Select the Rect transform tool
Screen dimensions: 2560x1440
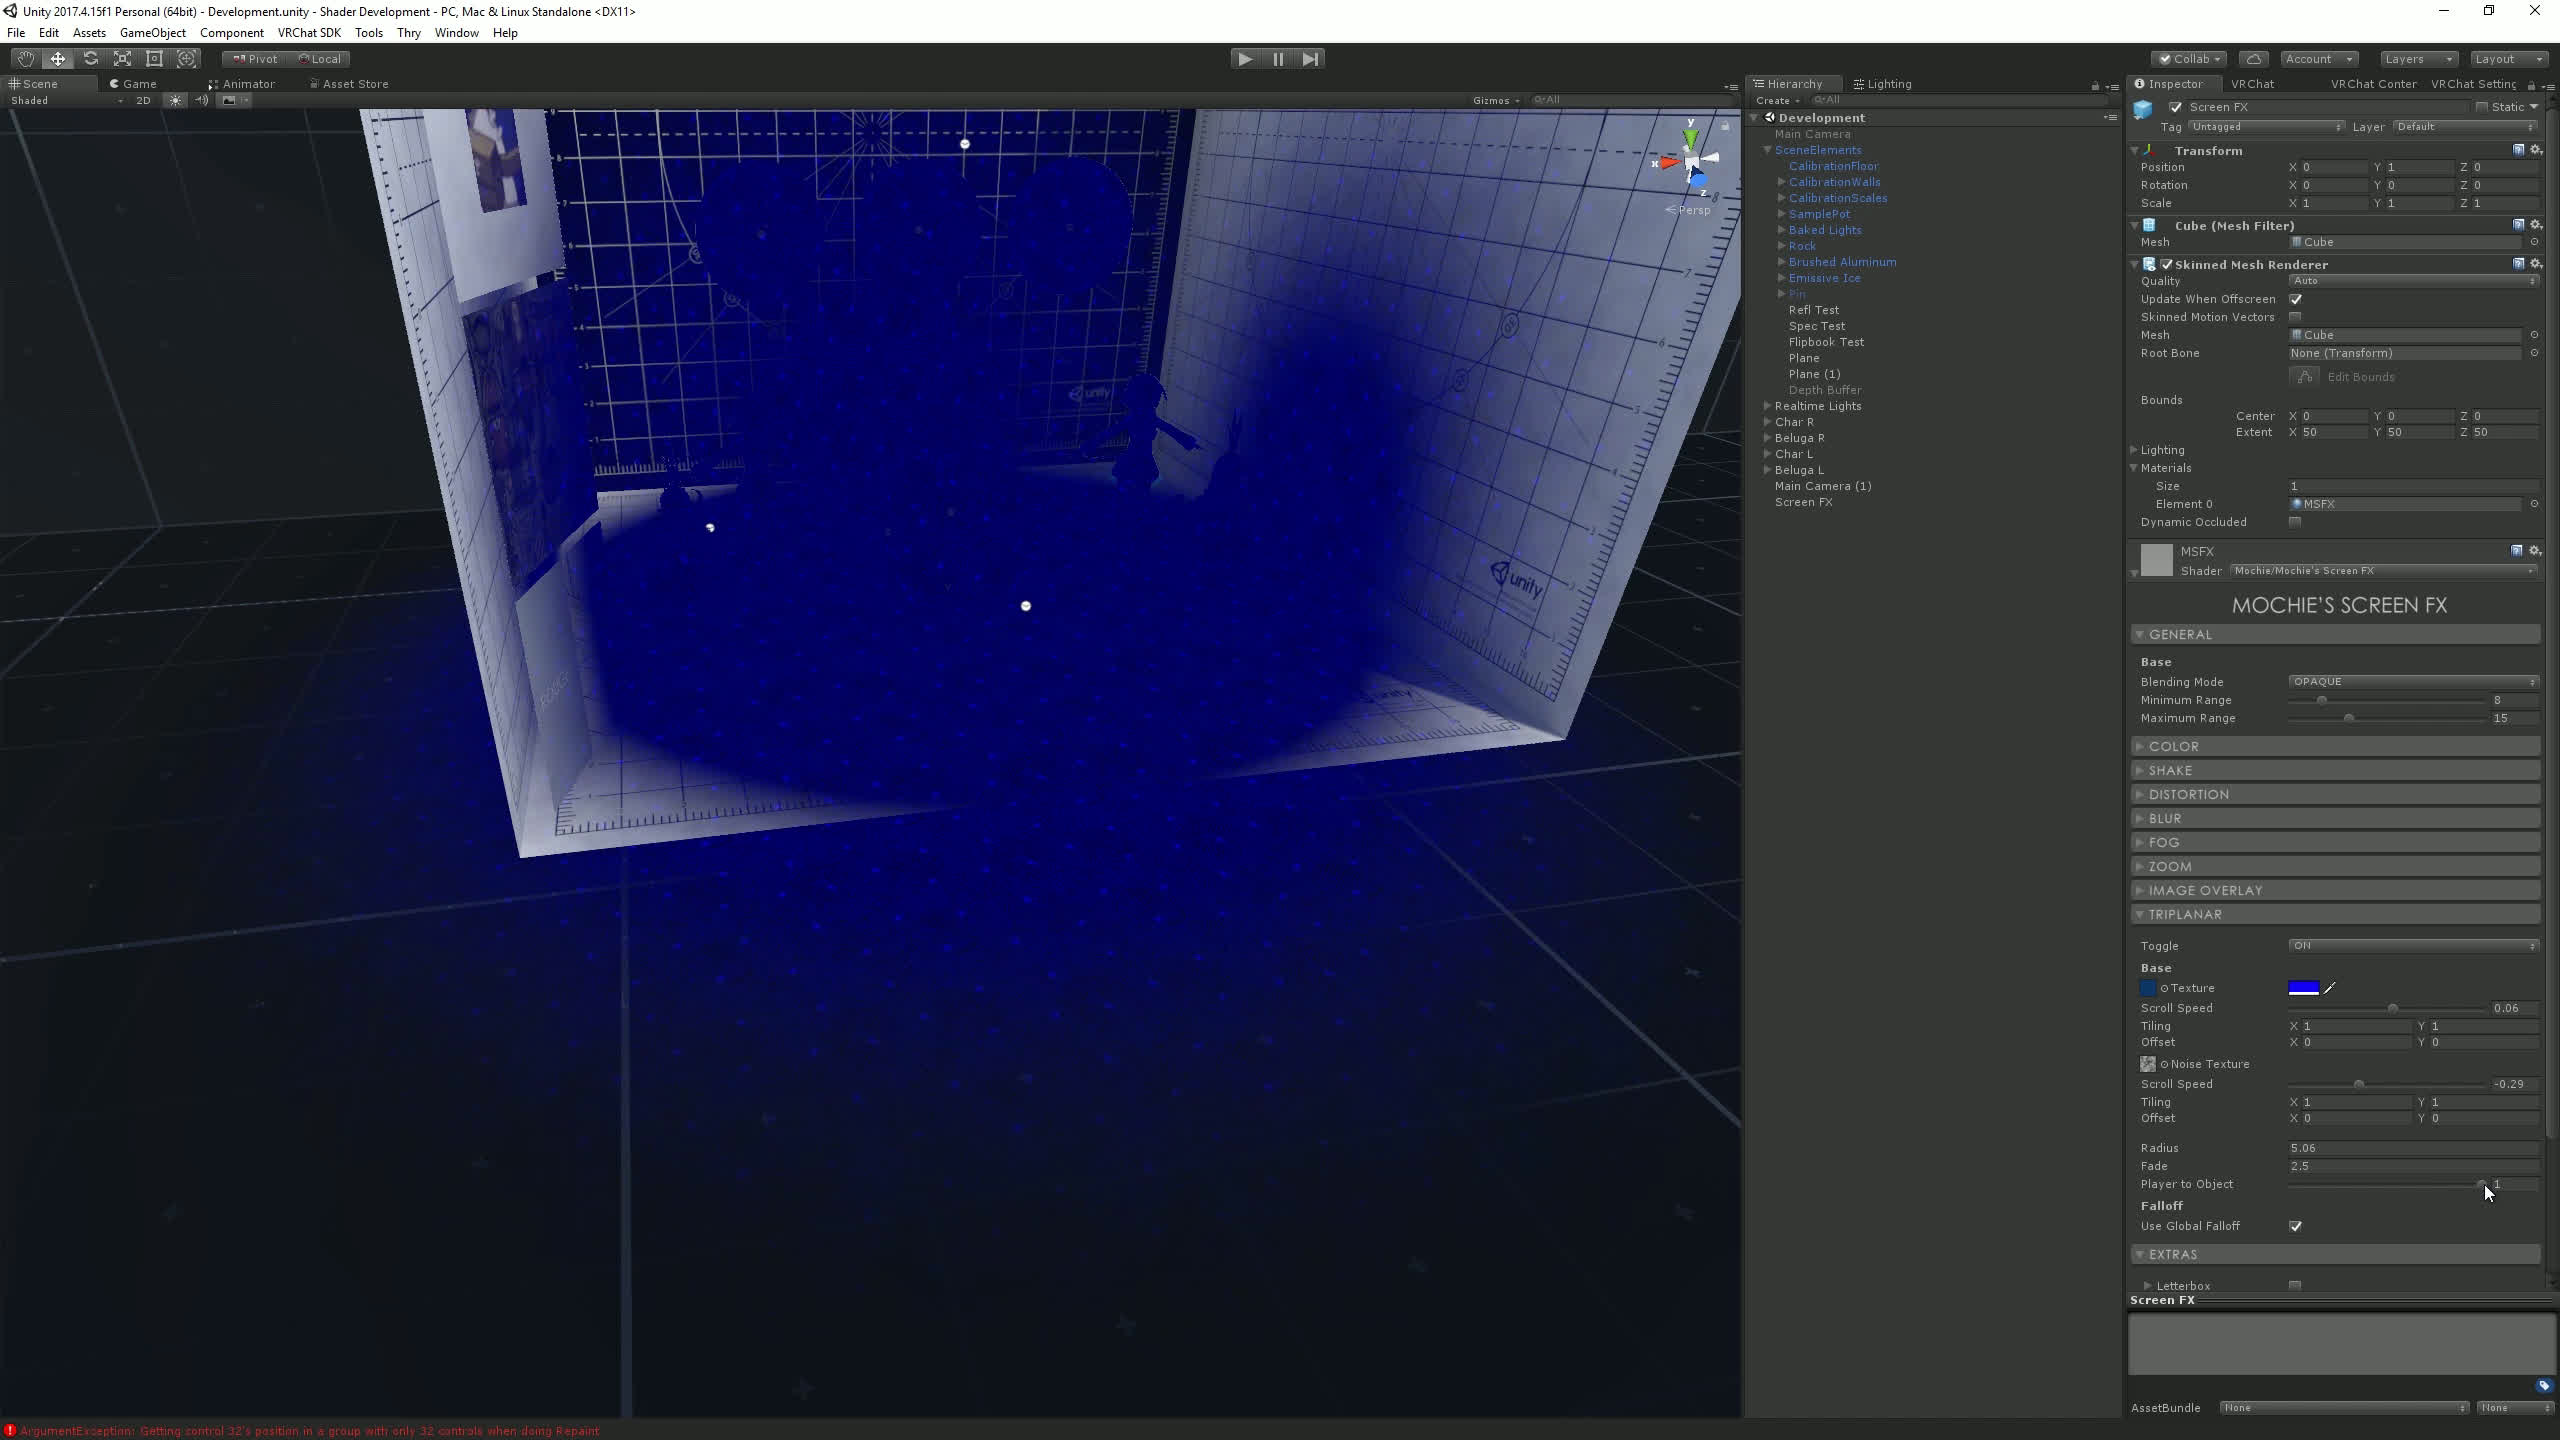(154, 58)
